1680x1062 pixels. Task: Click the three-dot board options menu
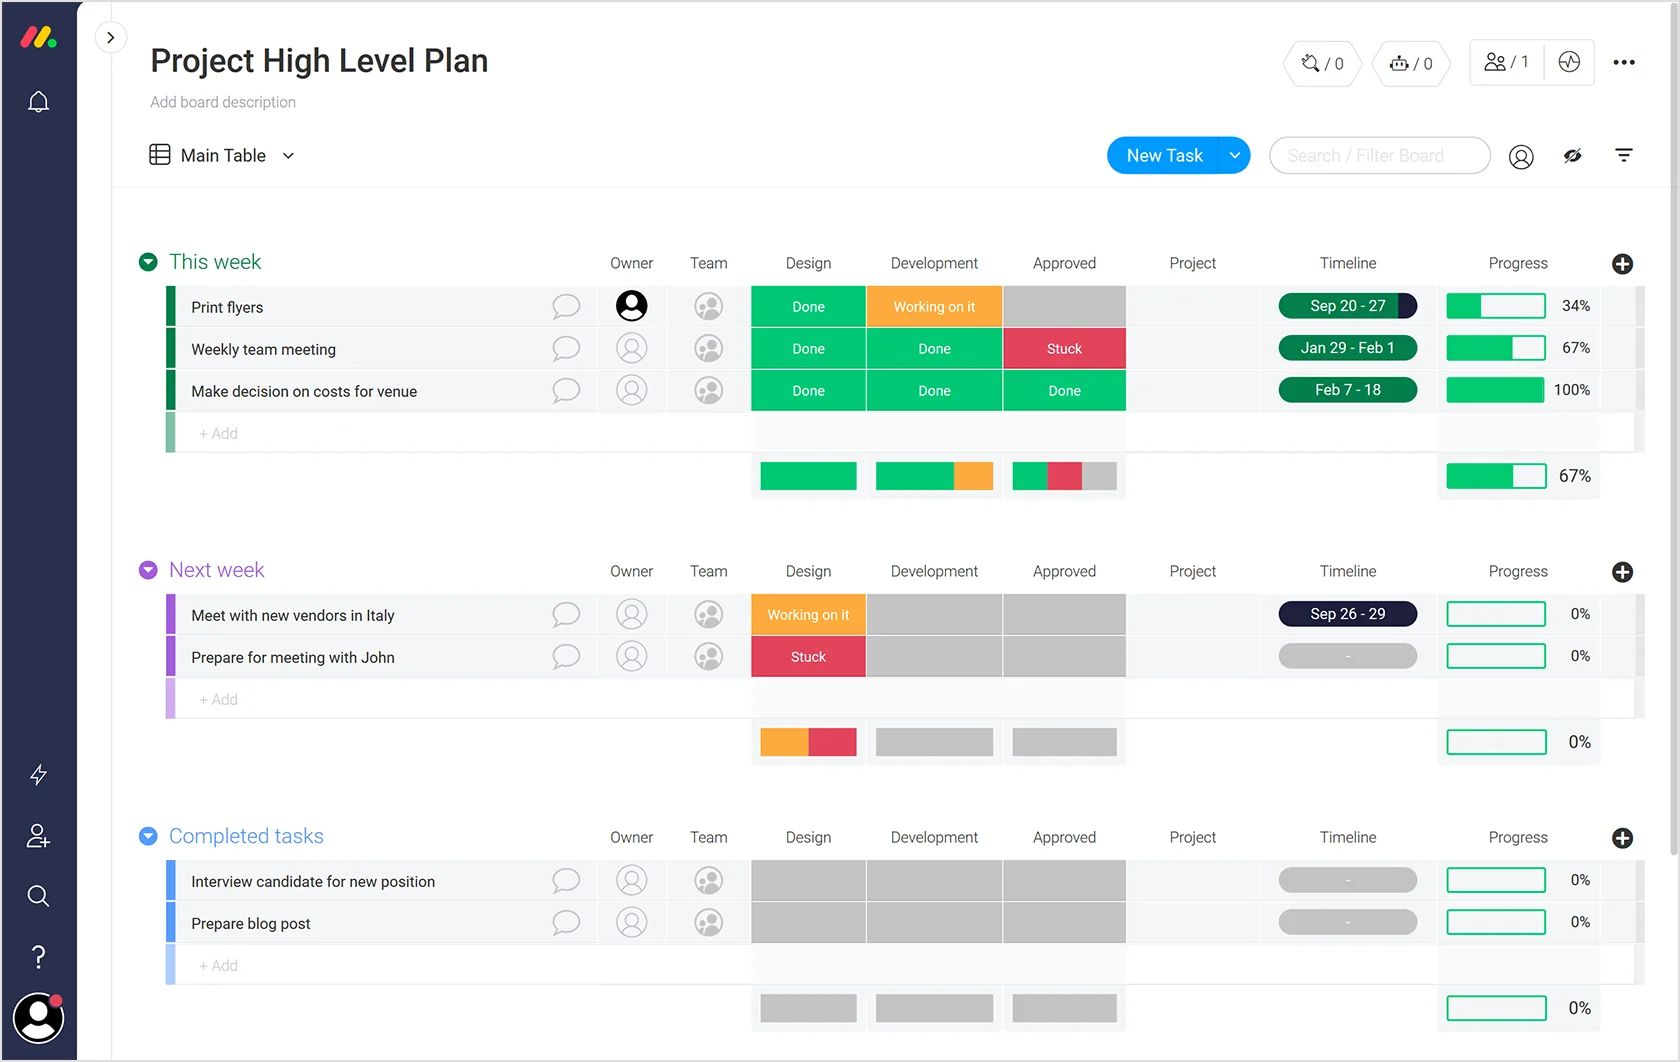click(1624, 62)
